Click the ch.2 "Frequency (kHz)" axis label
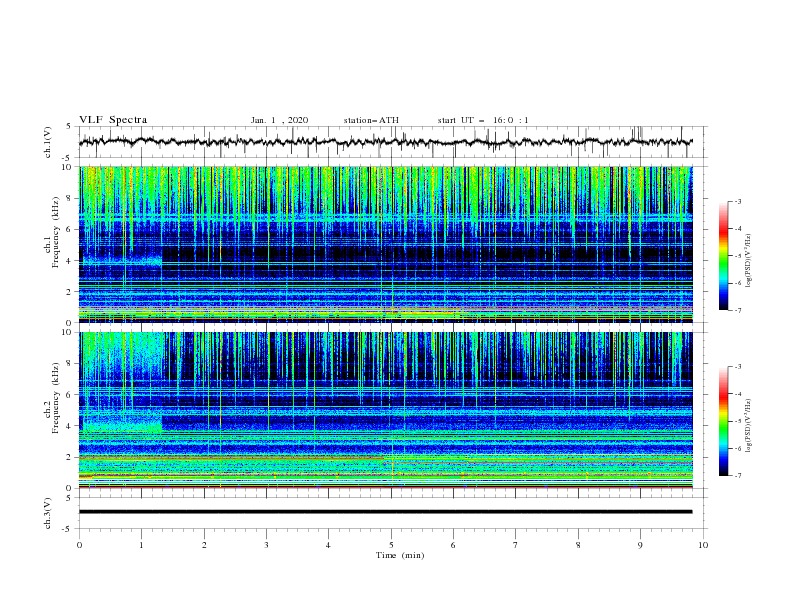Screen dimensions: 792x612 coord(56,397)
